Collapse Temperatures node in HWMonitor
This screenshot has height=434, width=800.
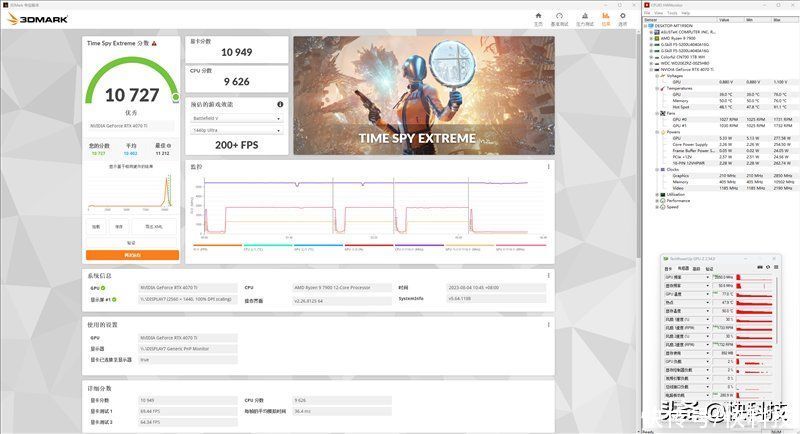pos(657,88)
